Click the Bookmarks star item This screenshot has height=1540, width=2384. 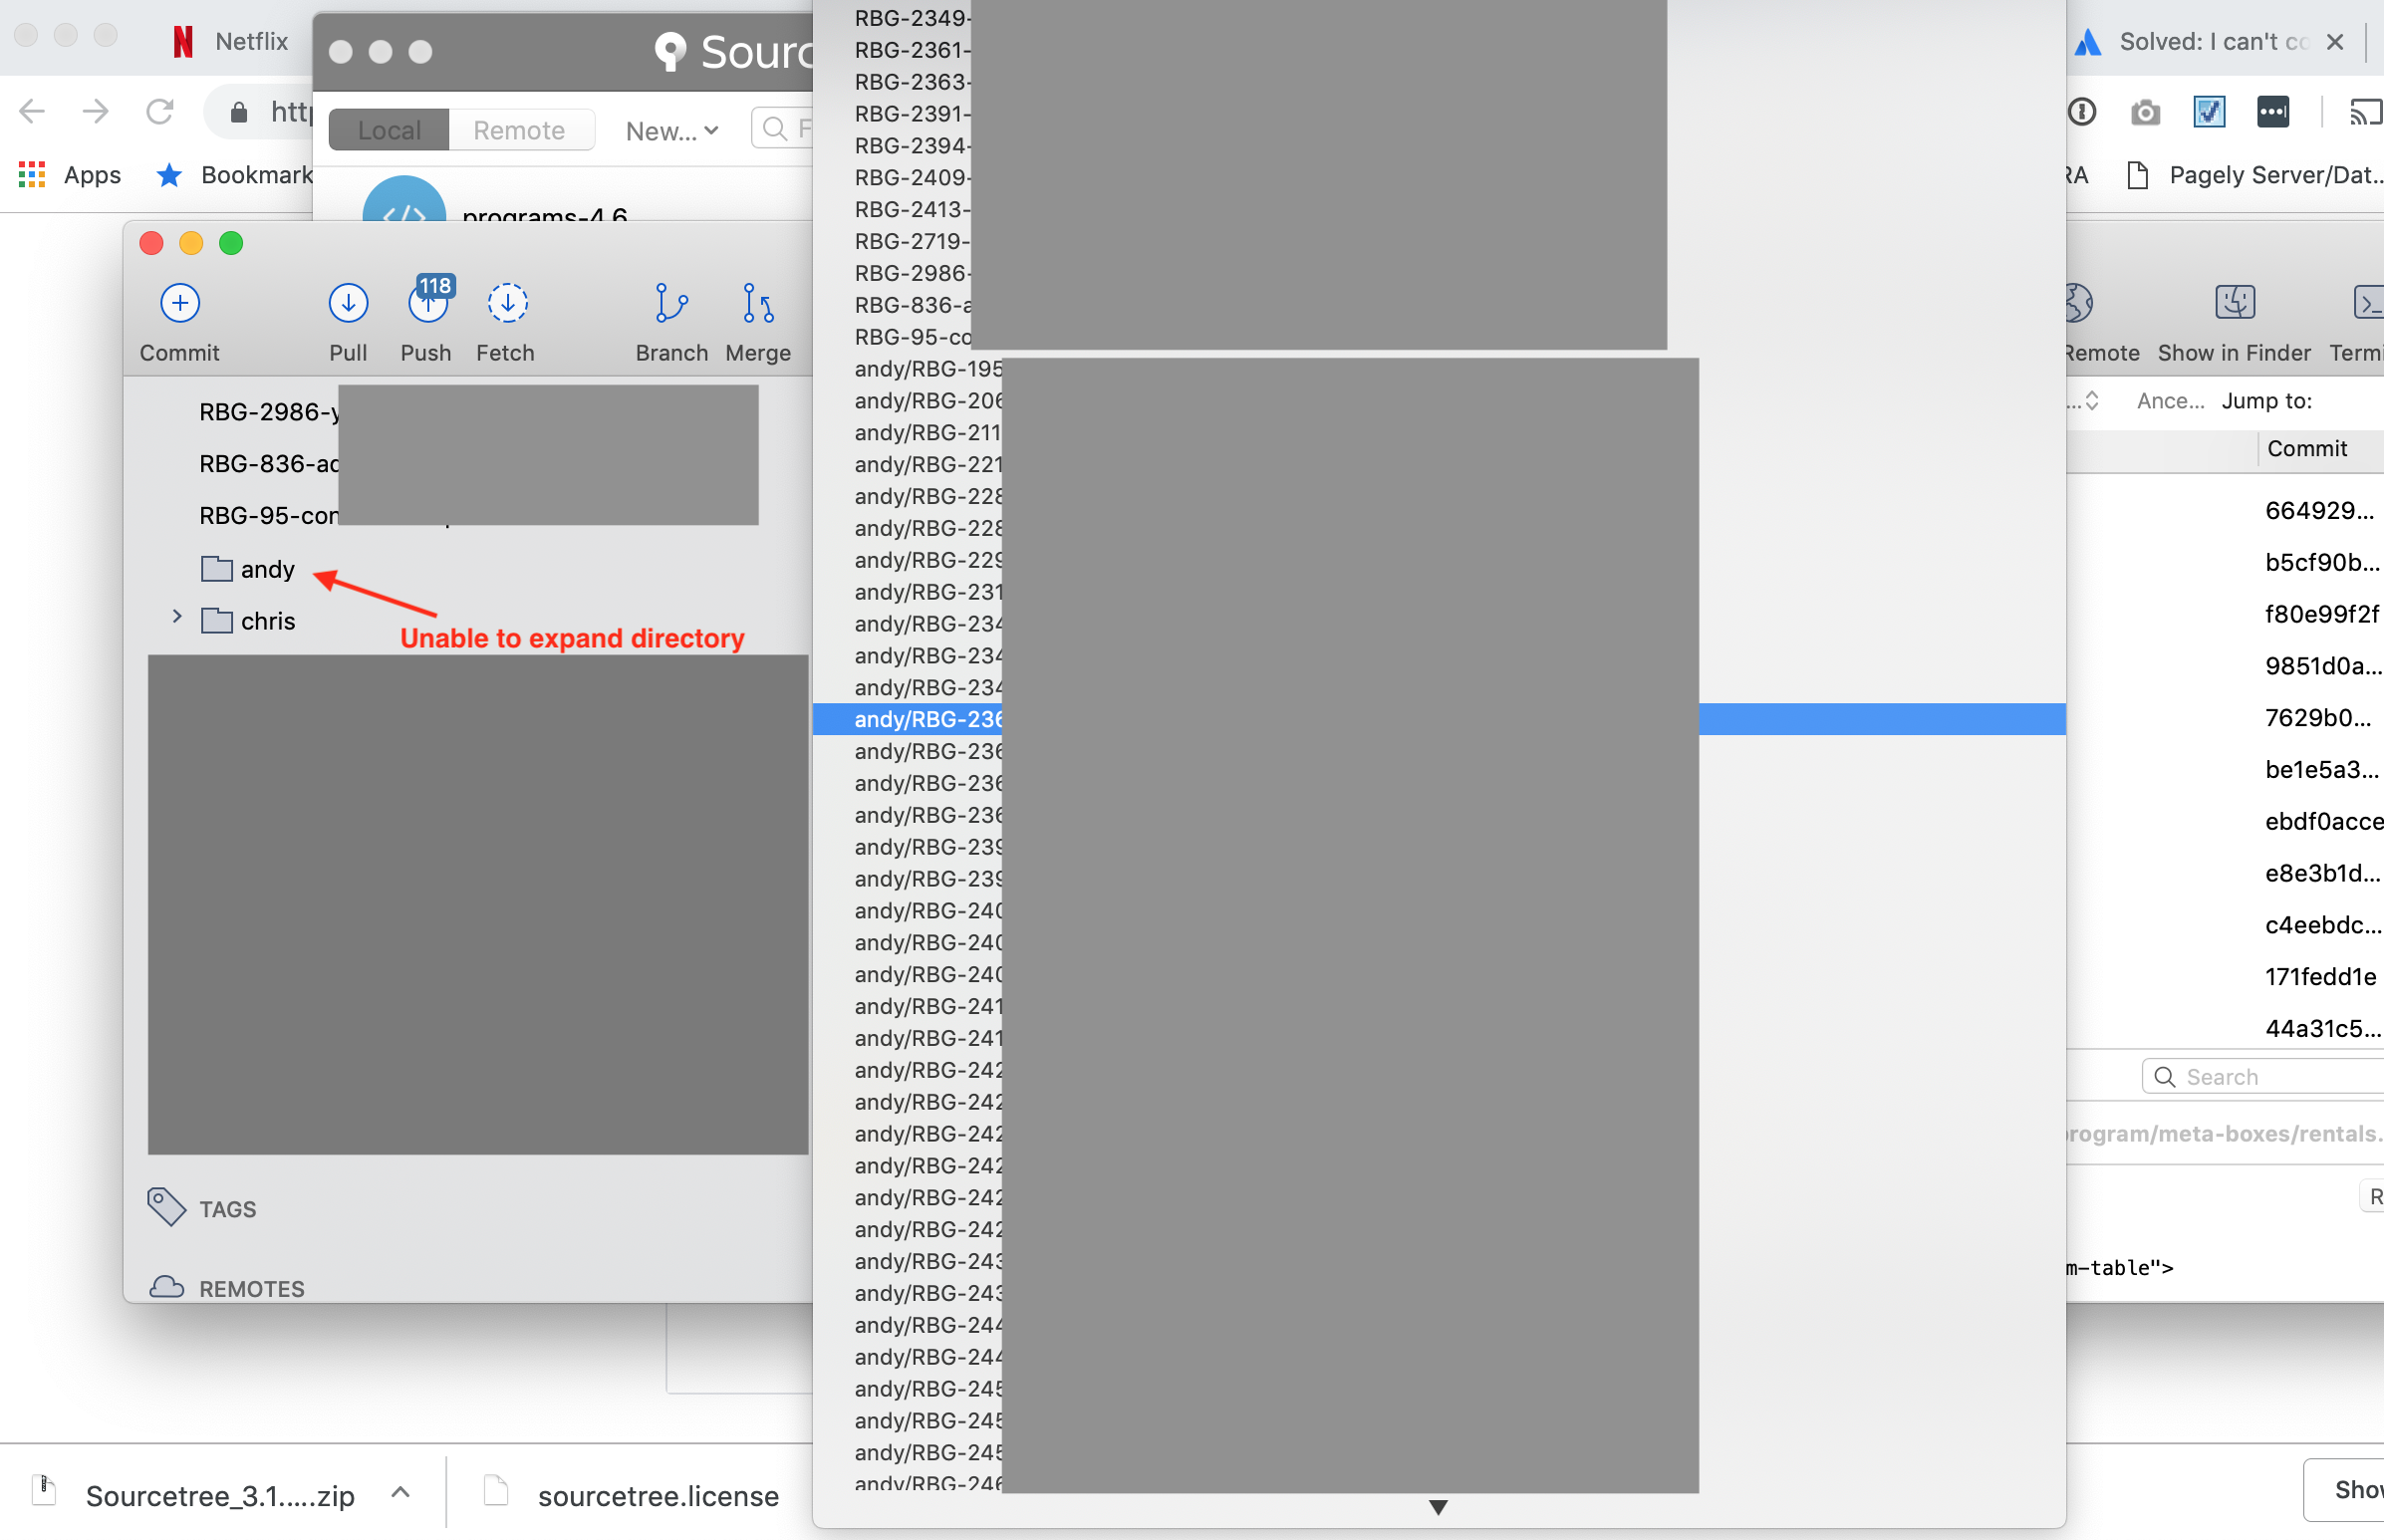[234, 174]
